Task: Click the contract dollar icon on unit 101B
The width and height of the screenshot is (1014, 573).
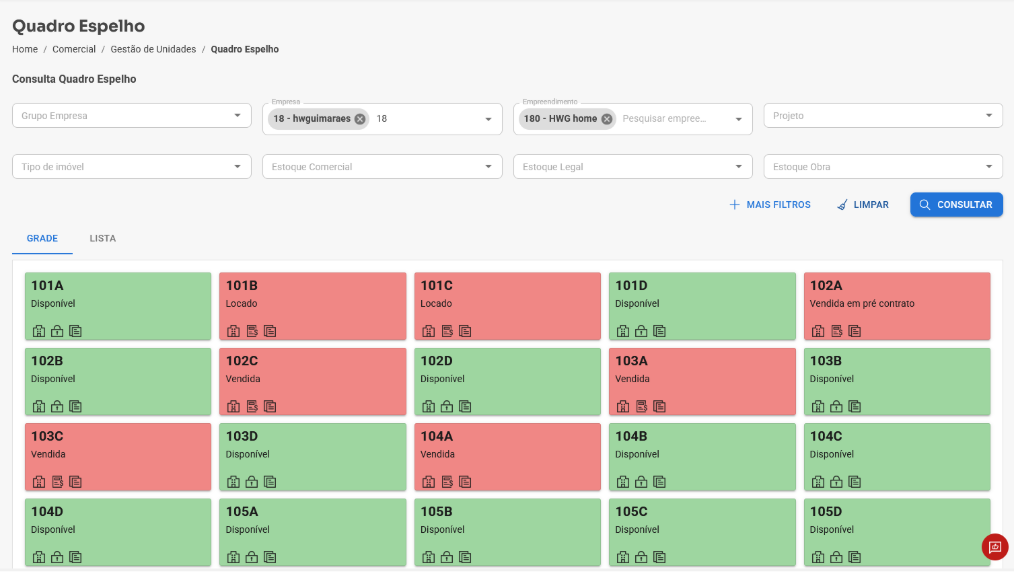Action: coord(252,331)
